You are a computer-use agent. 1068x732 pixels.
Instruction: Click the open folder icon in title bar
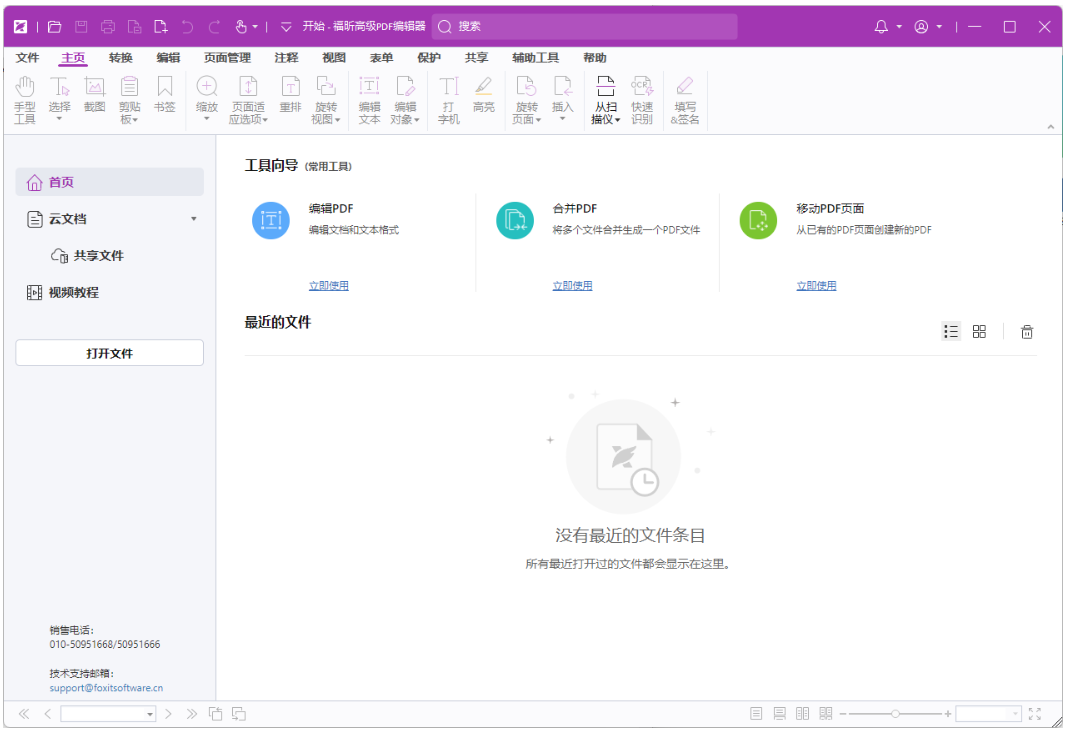(x=54, y=27)
